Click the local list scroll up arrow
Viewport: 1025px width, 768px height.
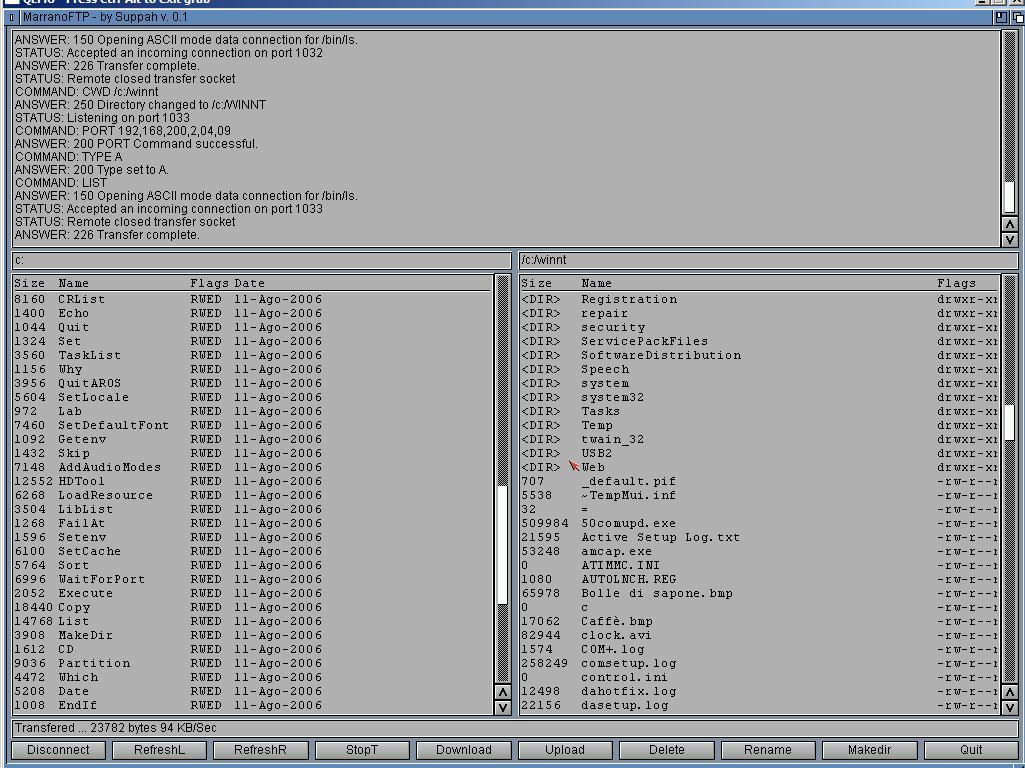click(x=503, y=692)
